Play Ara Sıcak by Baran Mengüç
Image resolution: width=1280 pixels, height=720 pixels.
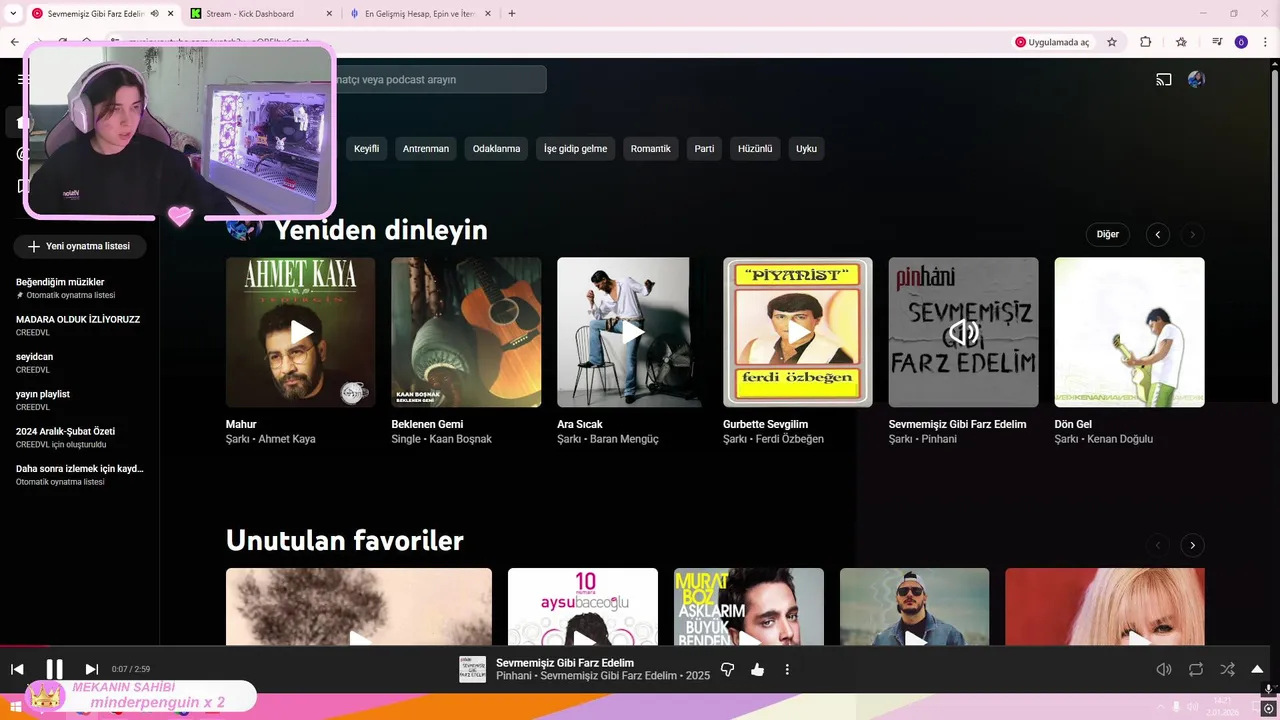[x=632, y=332]
